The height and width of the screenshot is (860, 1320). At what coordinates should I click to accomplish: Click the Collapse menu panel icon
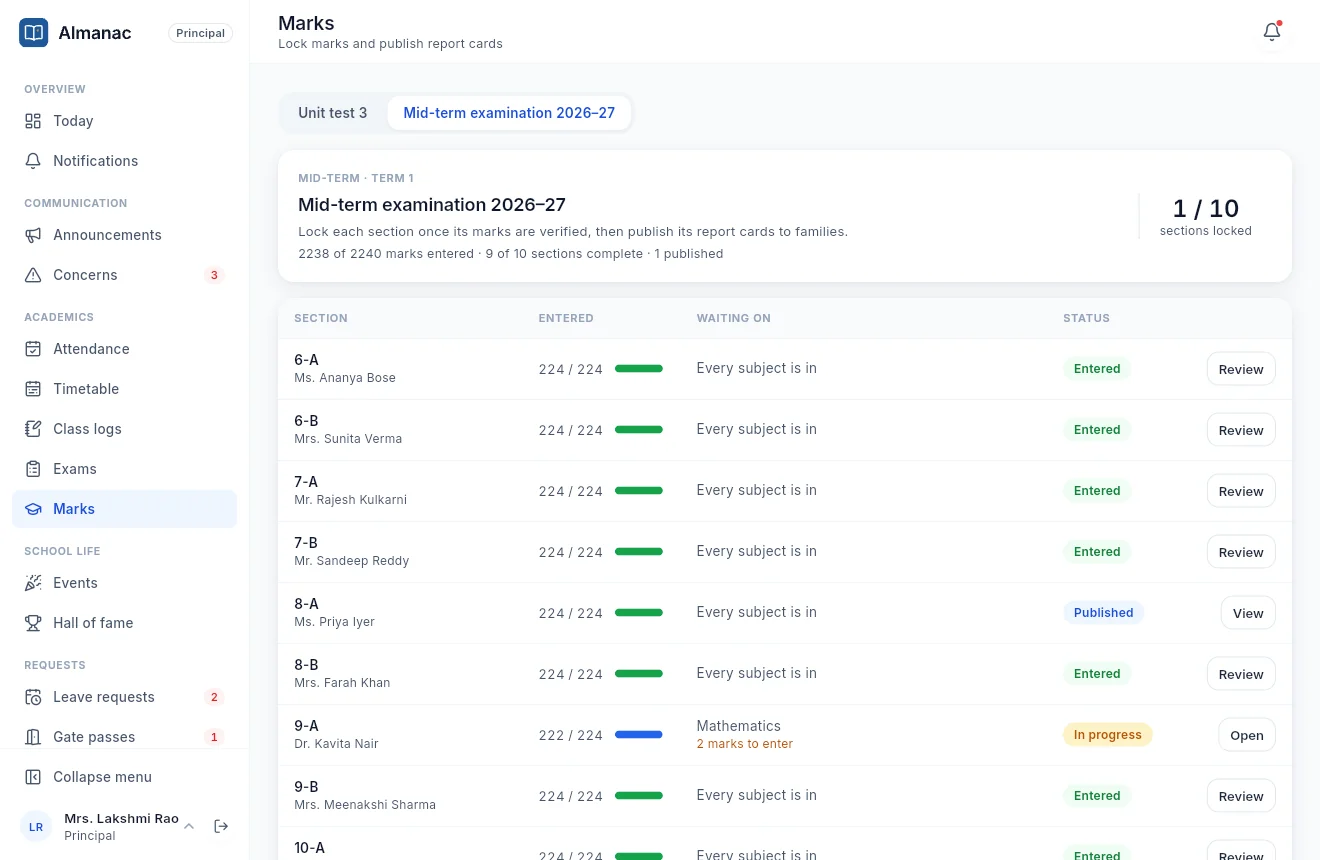coord(33,777)
